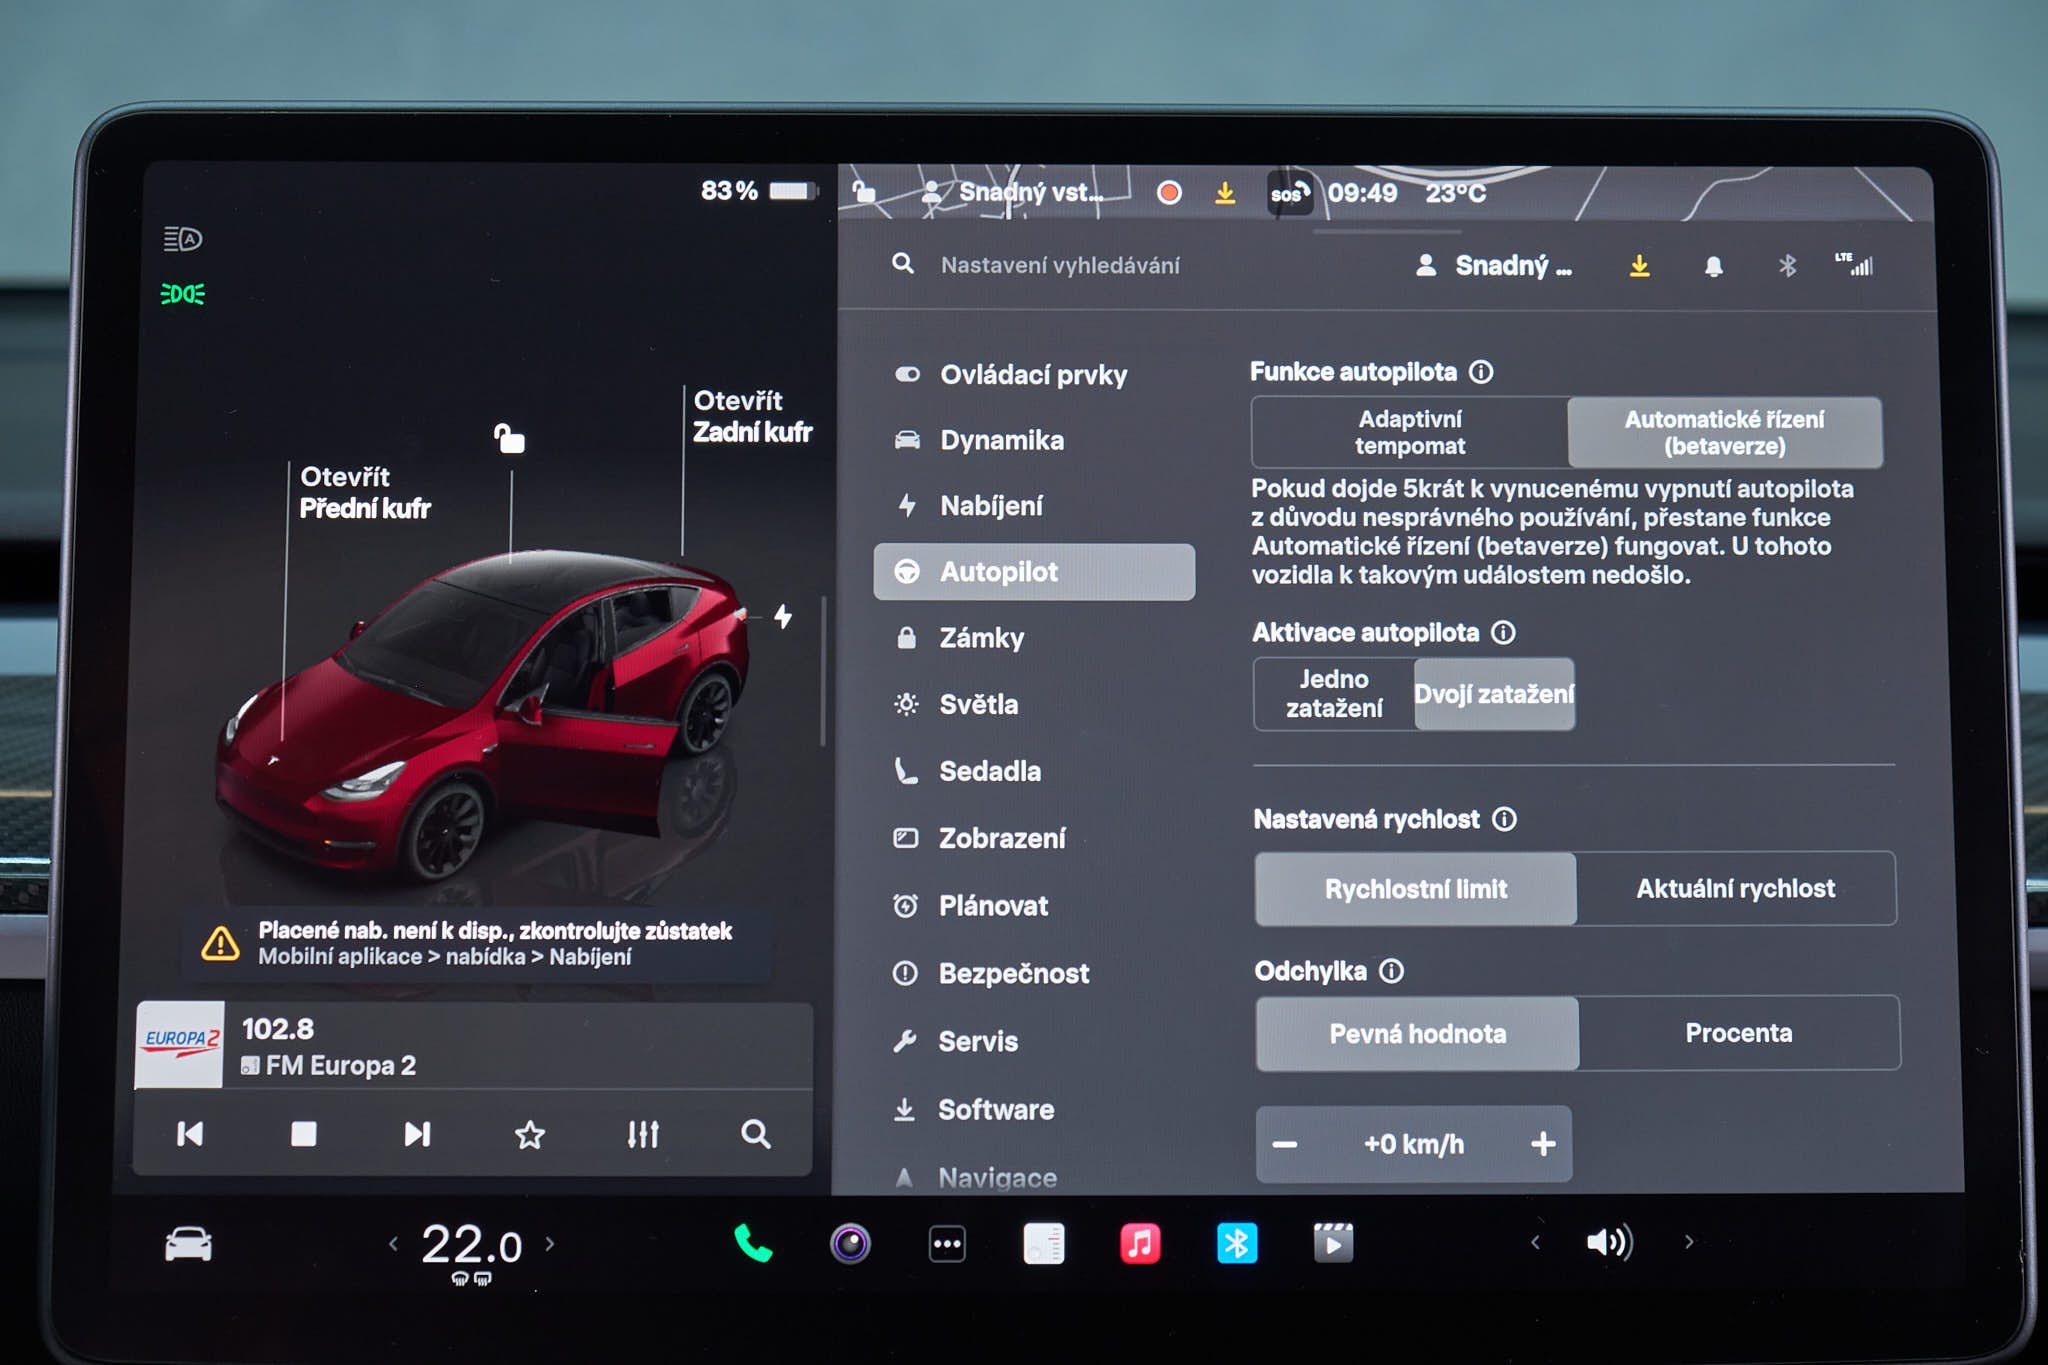This screenshot has height=1365, width=2048.
Task: Open the audio equalizer settings
Action: point(643,1134)
